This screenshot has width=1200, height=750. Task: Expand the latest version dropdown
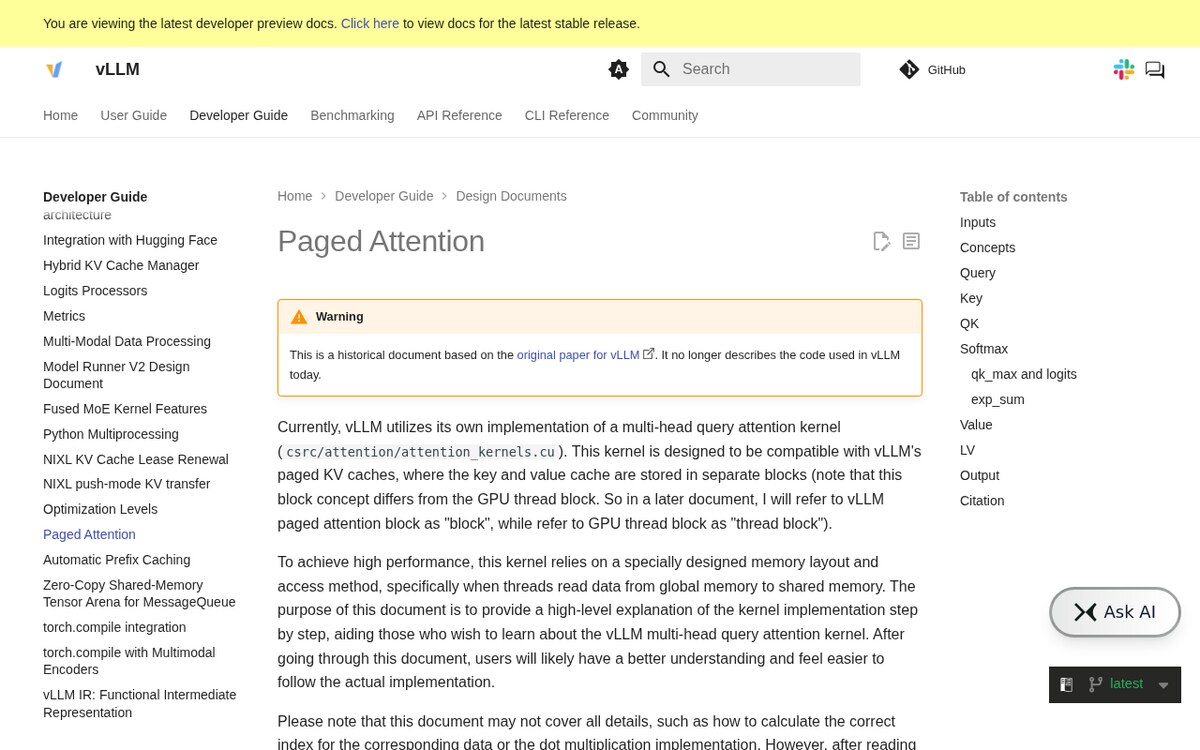tap(1115, 684)
